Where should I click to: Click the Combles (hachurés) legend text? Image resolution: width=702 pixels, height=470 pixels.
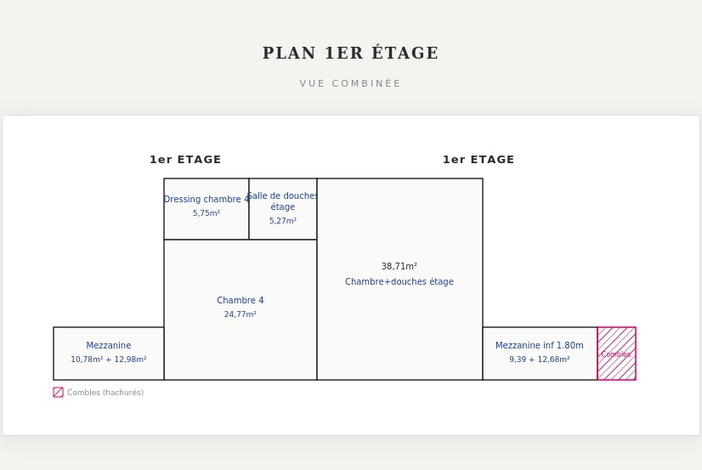click(106, 393)
